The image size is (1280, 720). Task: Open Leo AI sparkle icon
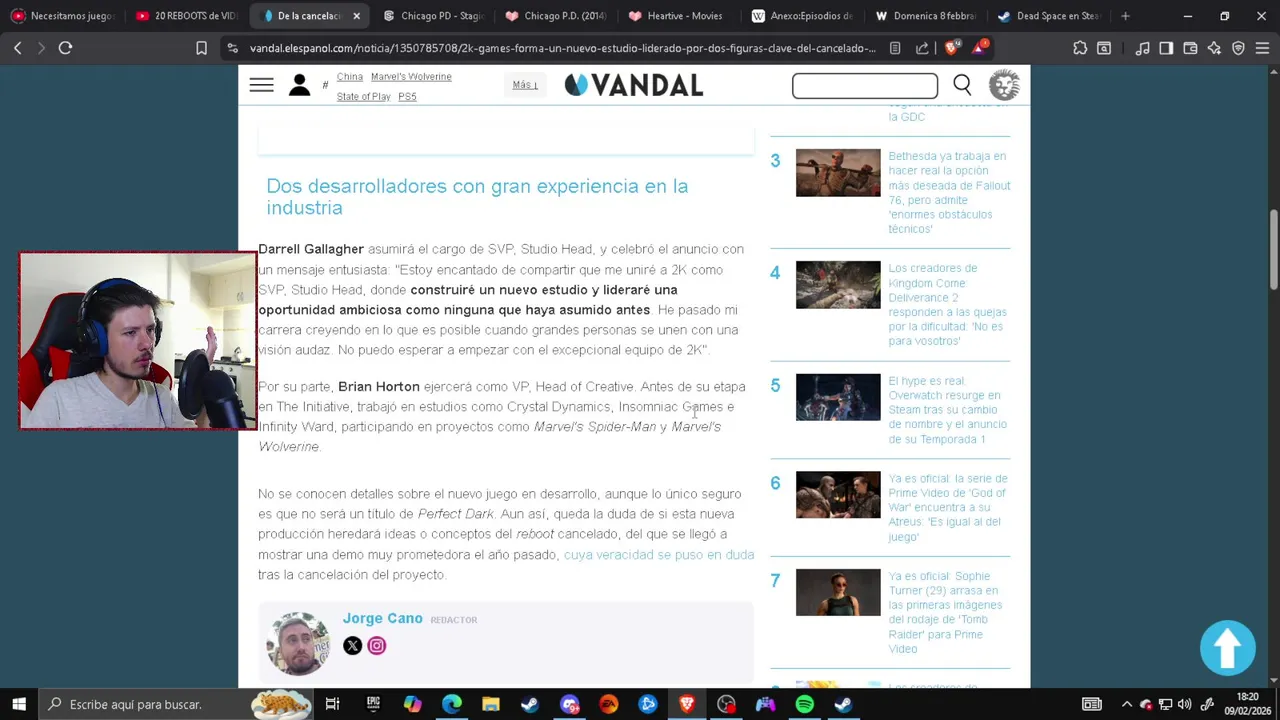click(1214, 48)
